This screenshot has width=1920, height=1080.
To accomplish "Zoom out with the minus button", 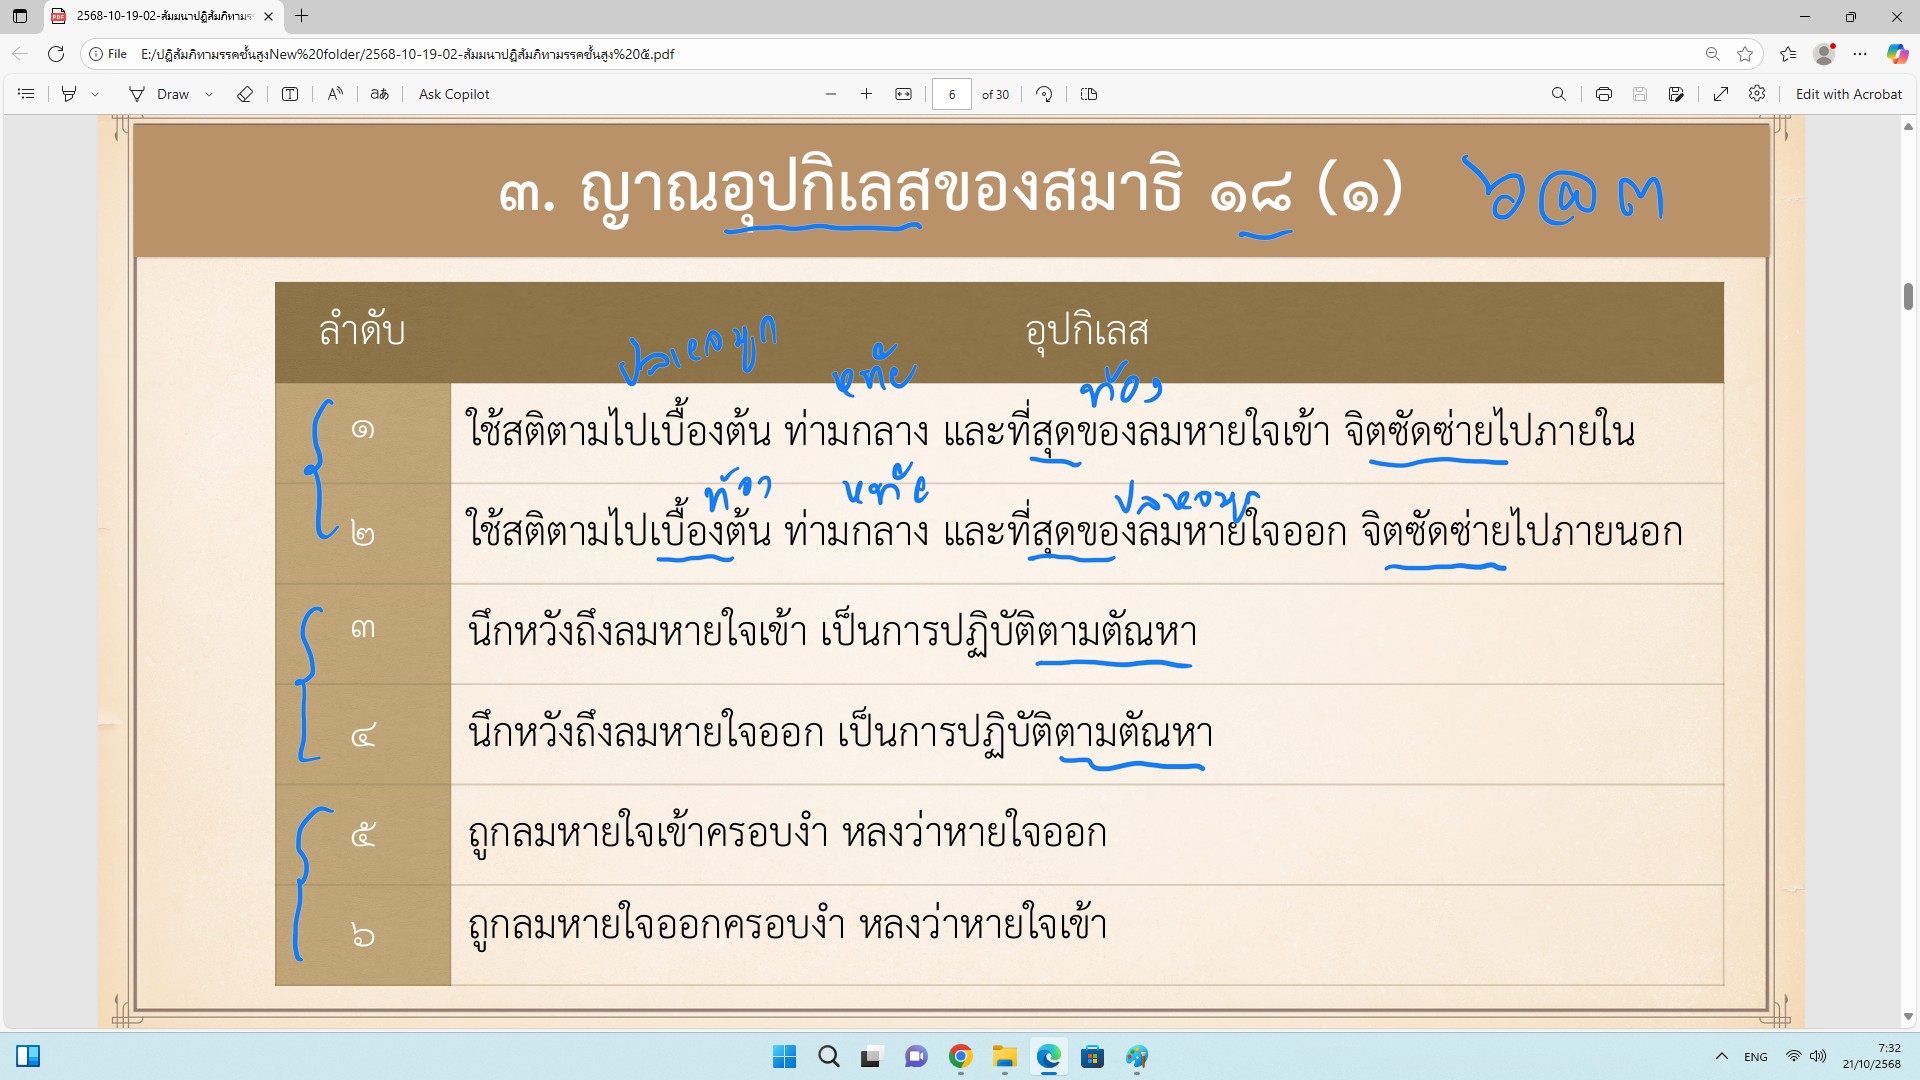I will tap(831, 94).
